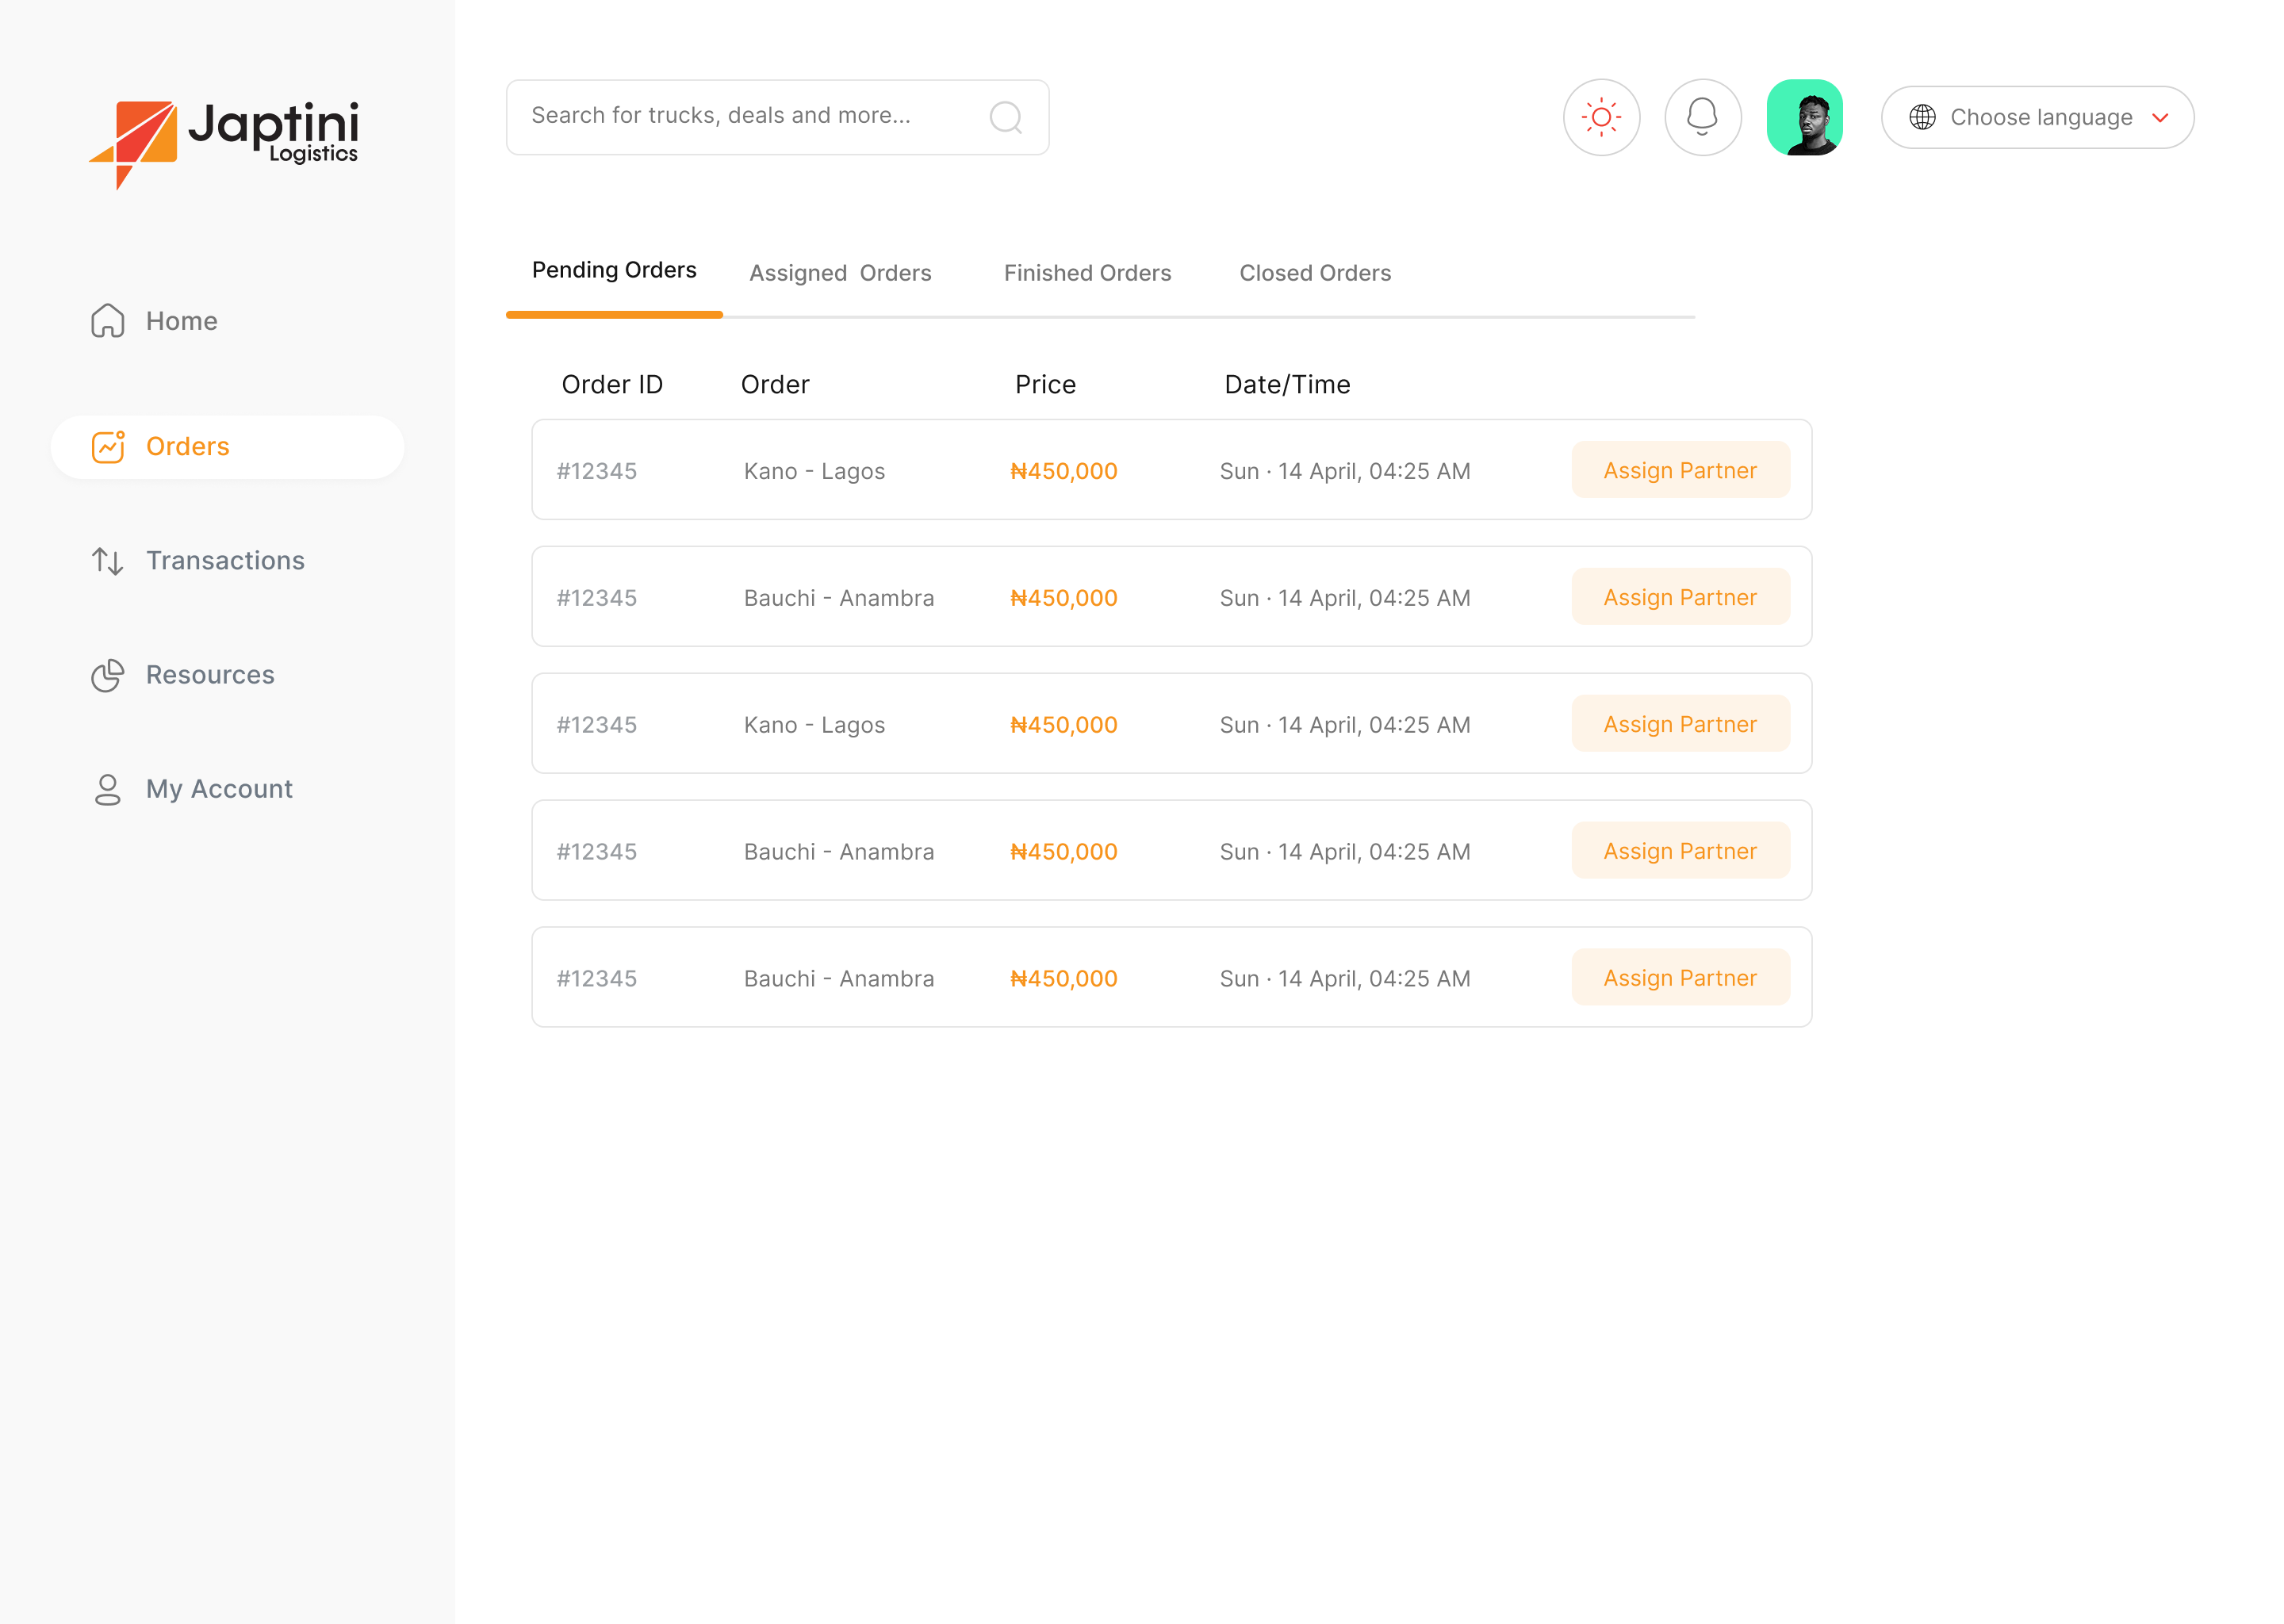2284x1624 pixels.
Task: Click the globe icon in language selector
Action: [1921, 117]
